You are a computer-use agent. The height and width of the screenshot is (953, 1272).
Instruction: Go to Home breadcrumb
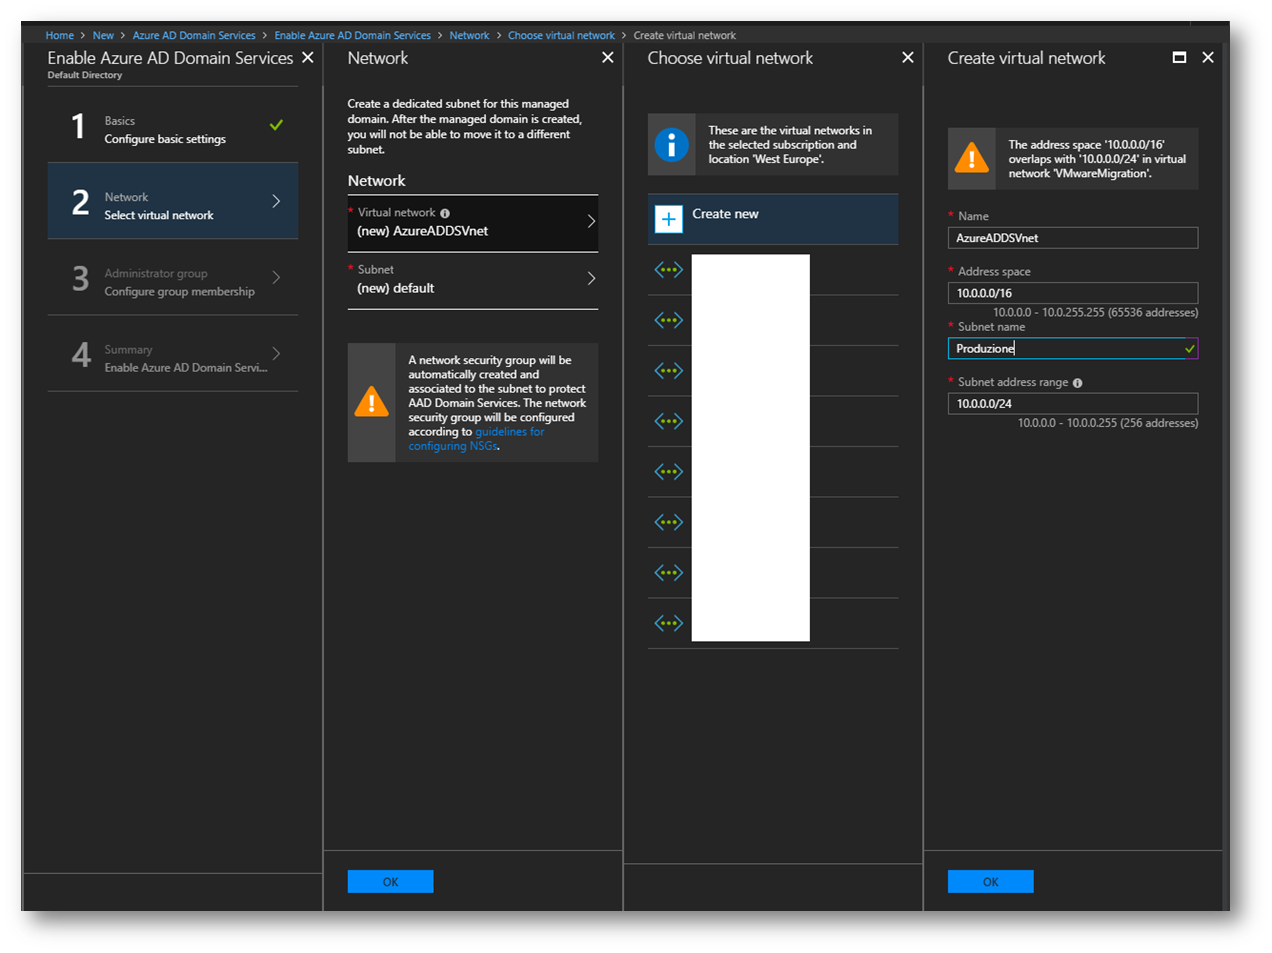[x=60, y=36]
